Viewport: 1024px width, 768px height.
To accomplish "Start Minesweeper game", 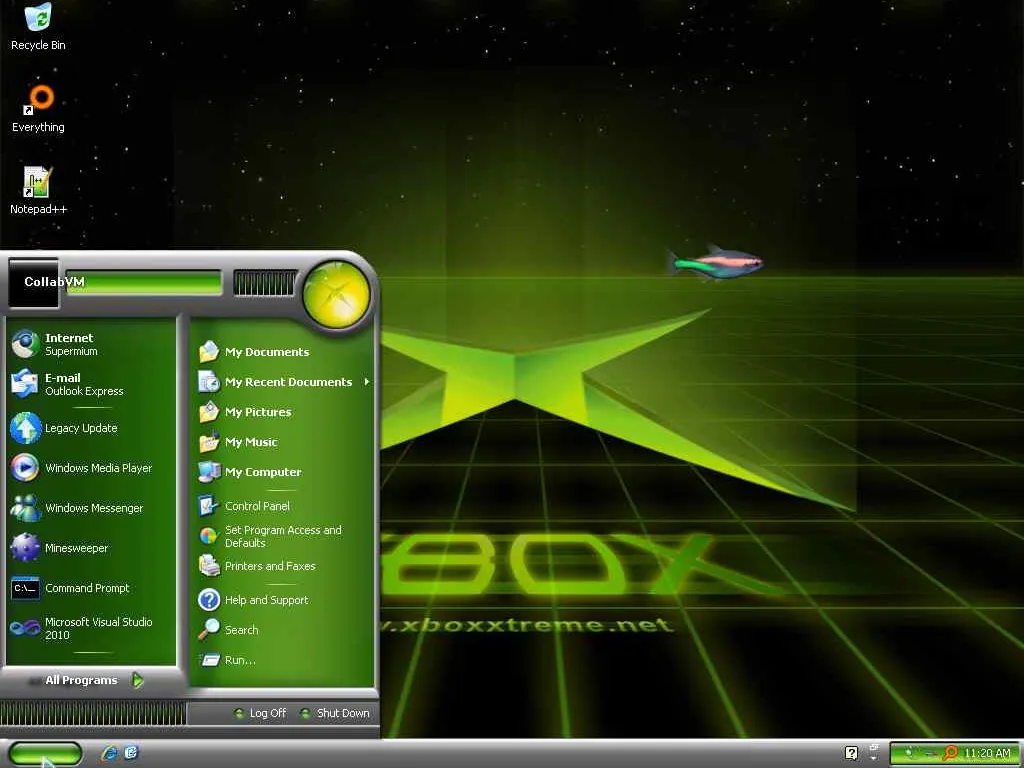I will (x=91, y=548).
